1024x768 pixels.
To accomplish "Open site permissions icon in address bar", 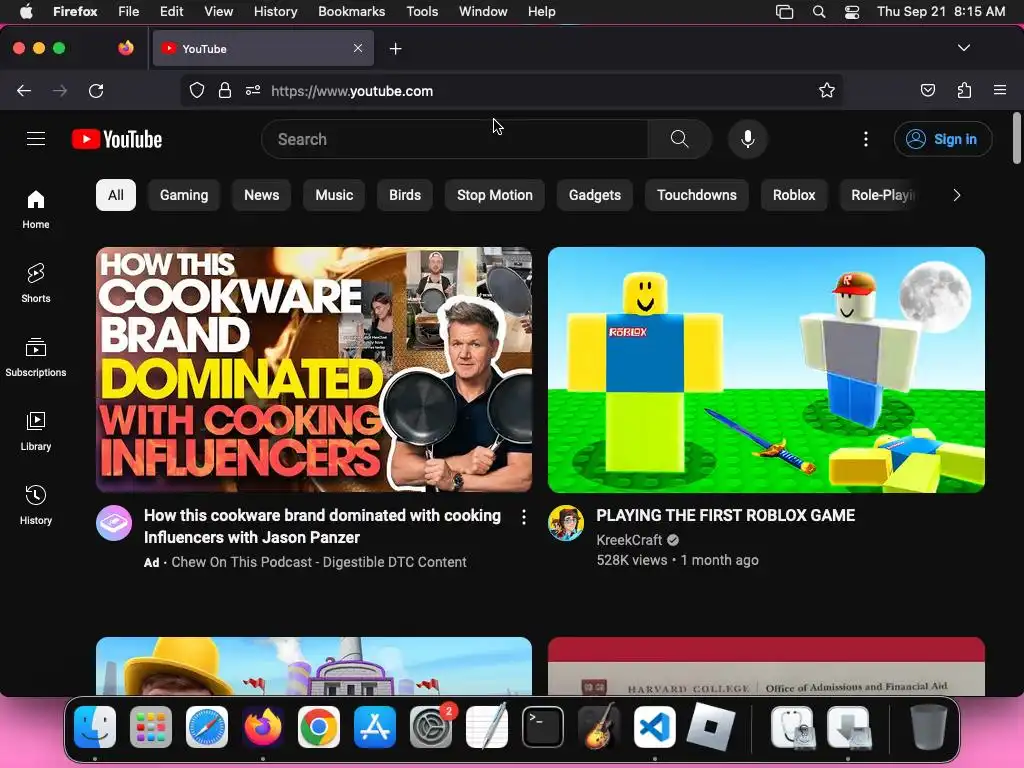I will tap(253, 91).
